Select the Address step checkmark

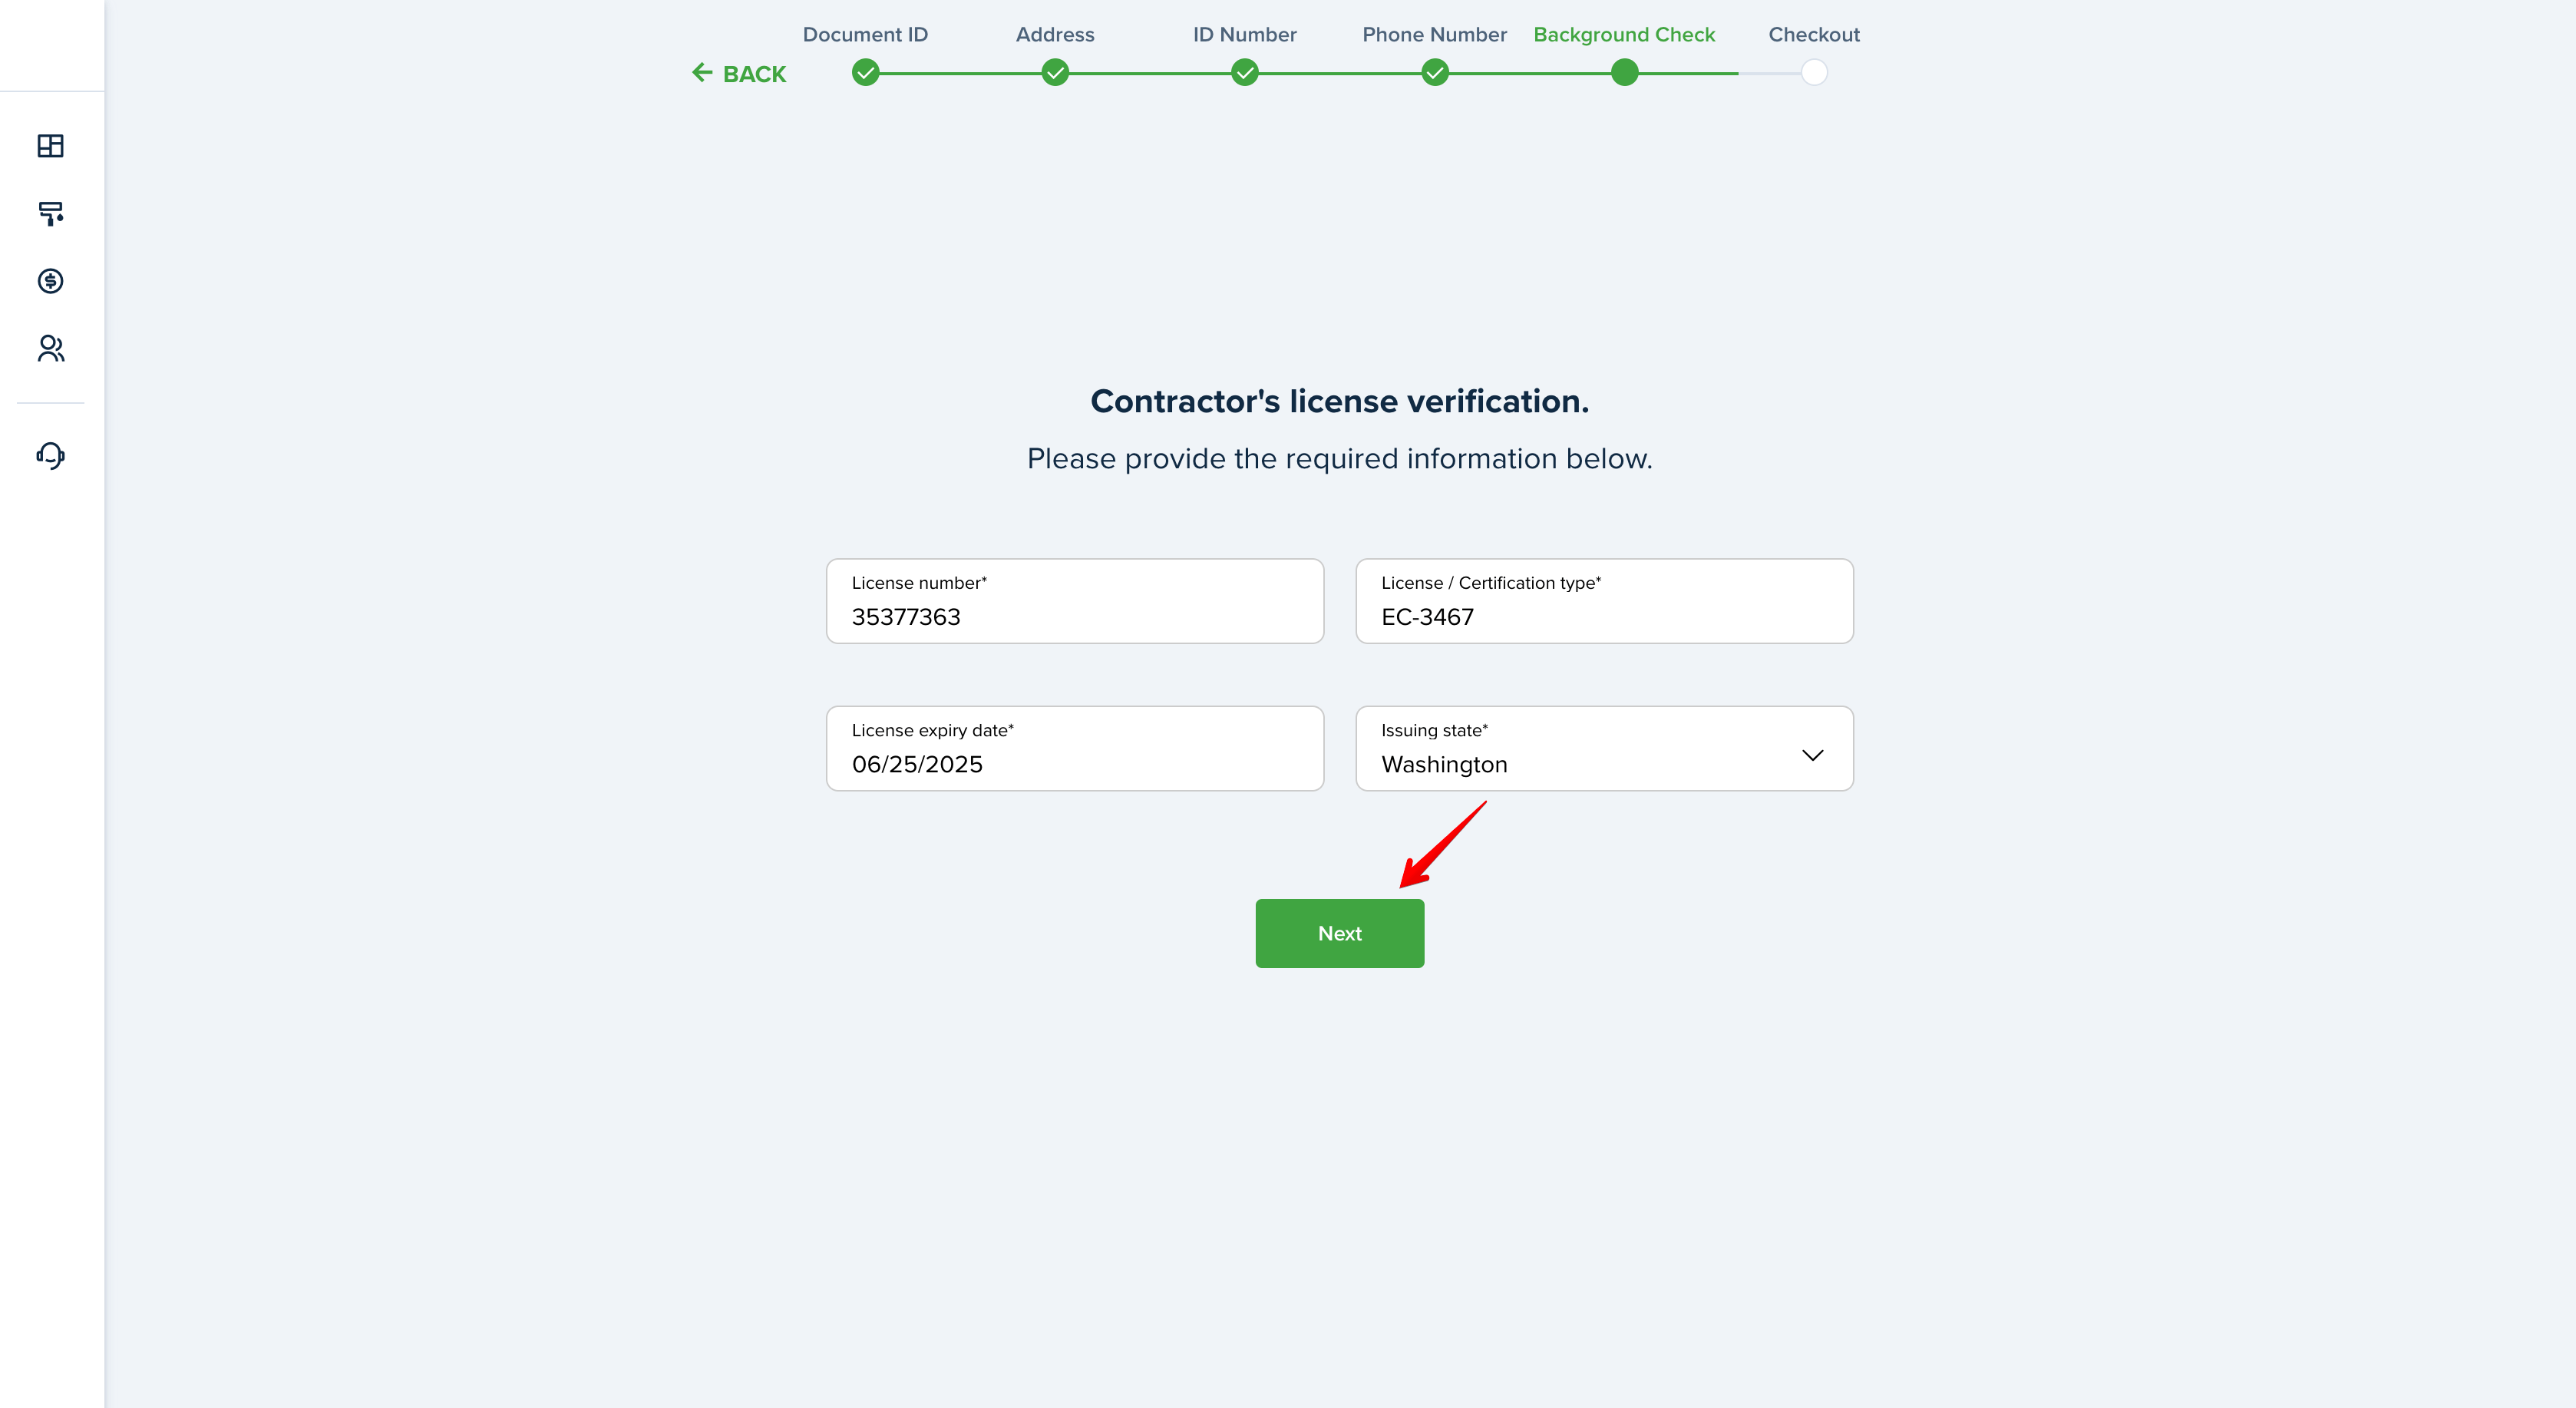click(x=1055, y=73)
